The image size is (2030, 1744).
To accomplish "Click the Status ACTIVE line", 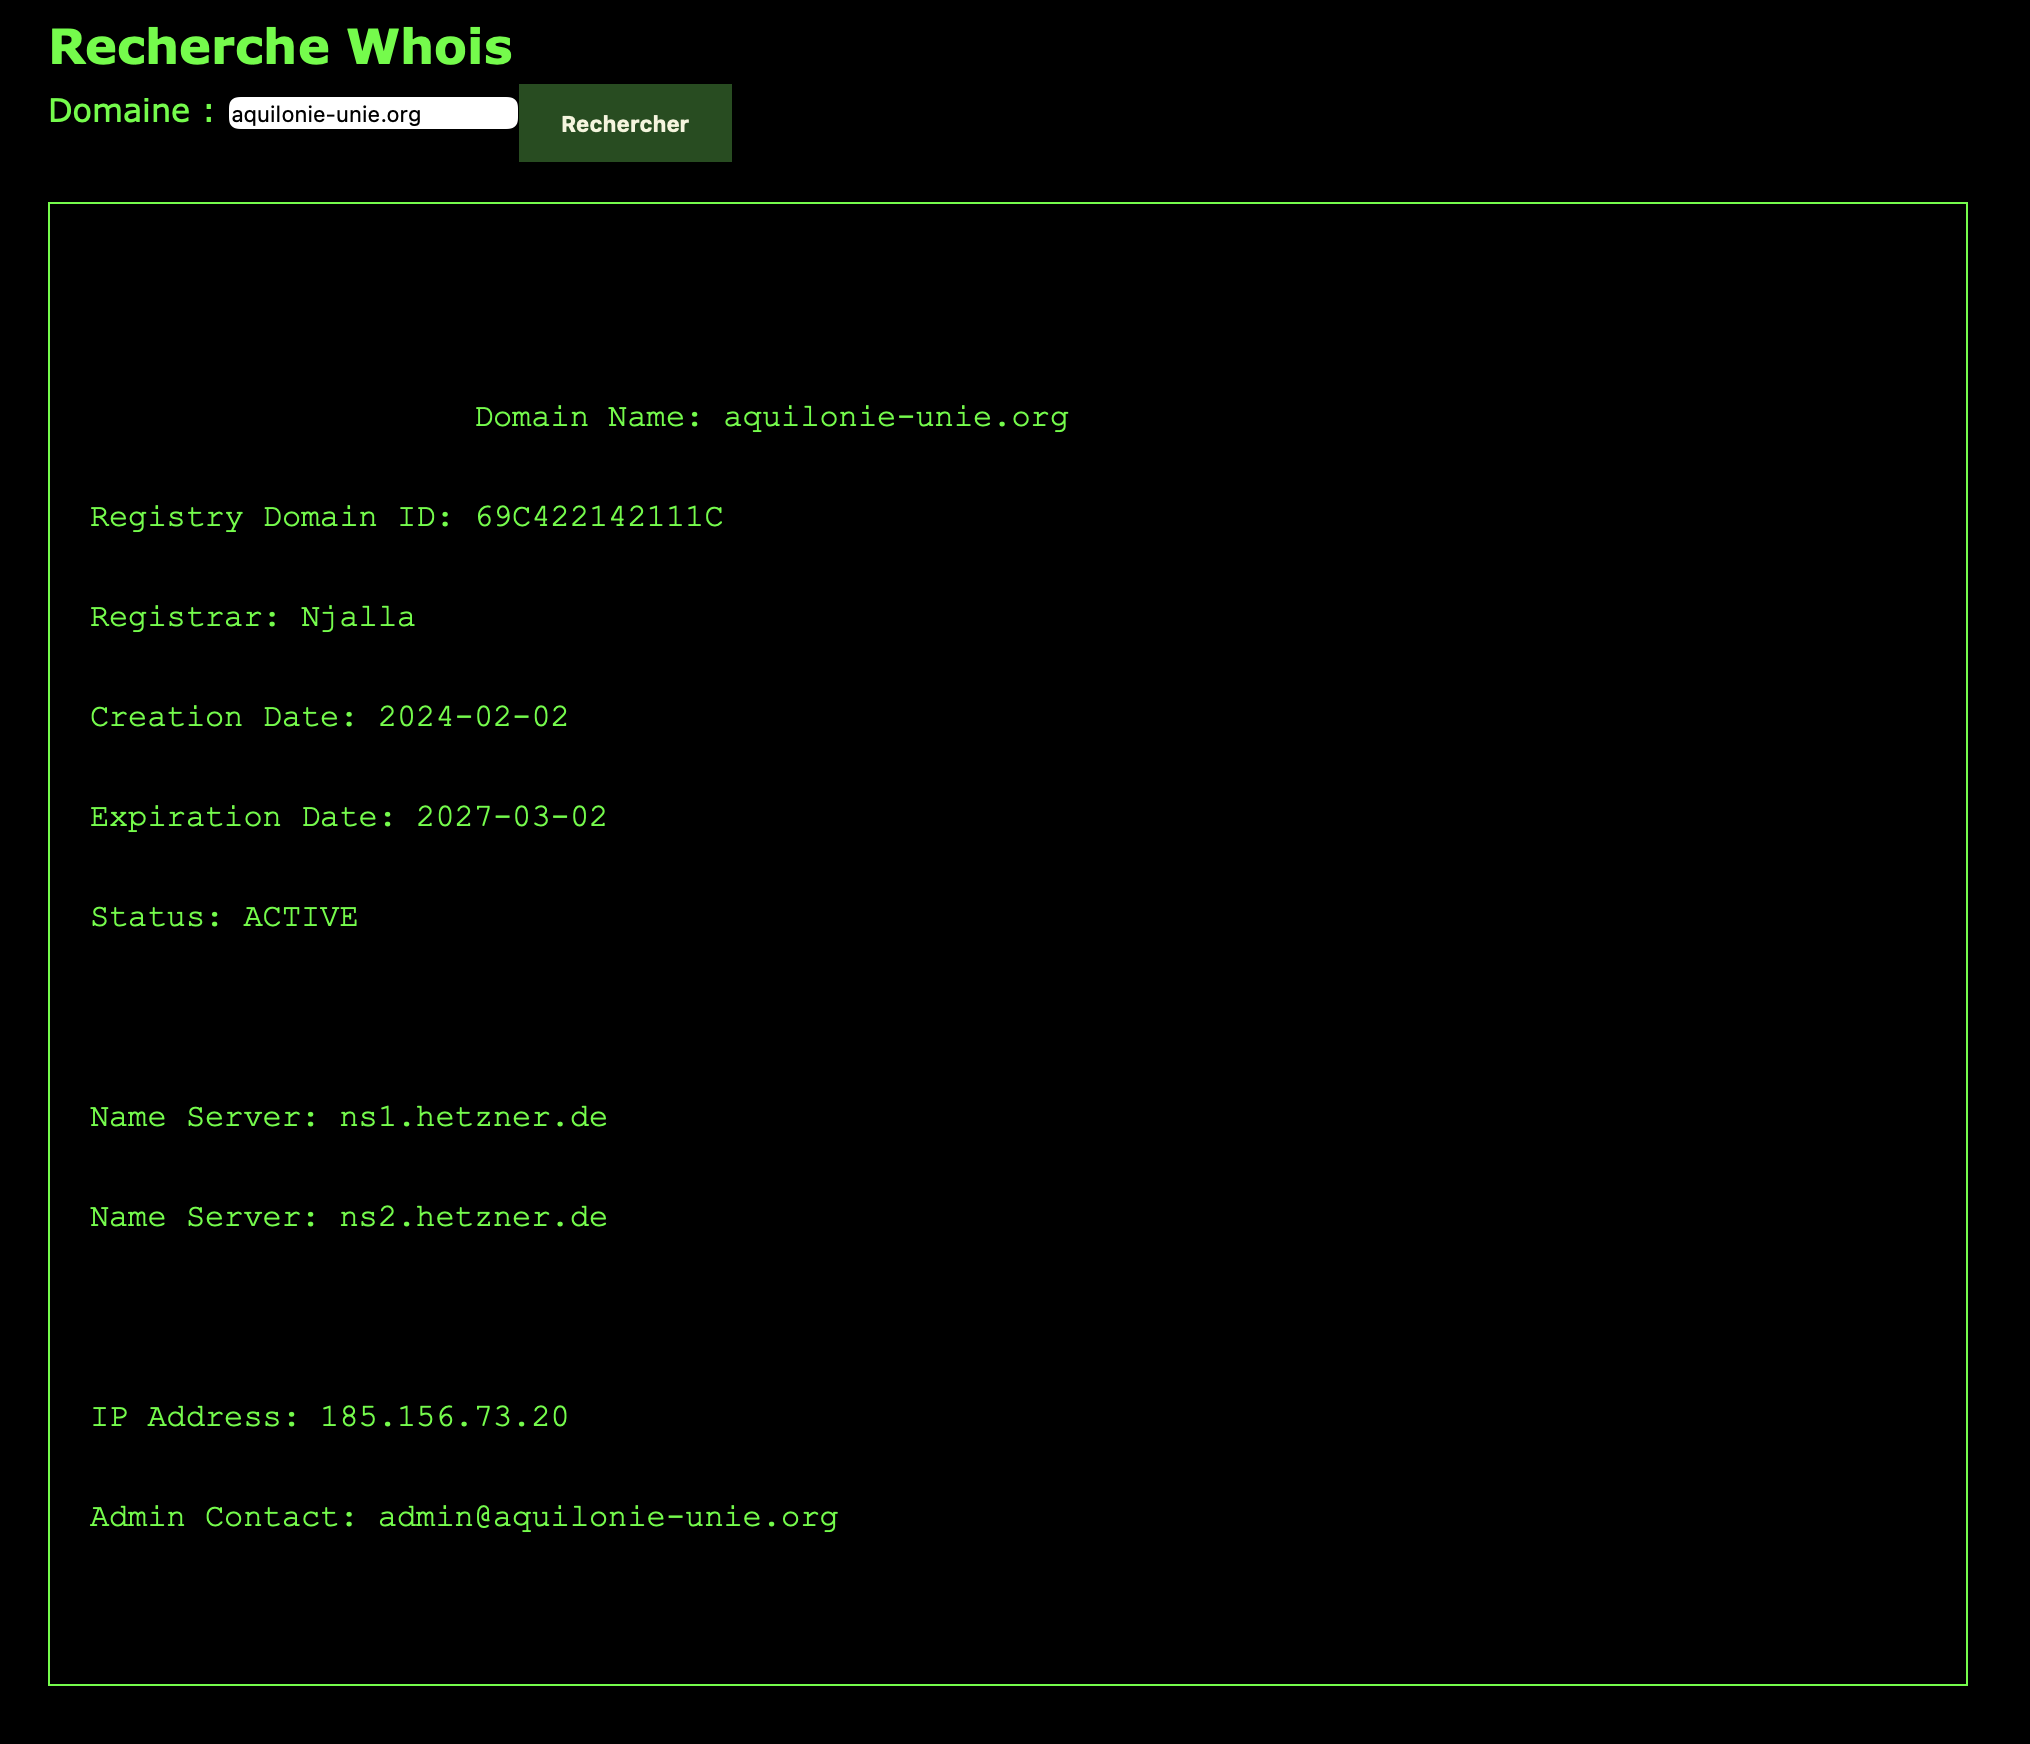I will point(224,917).
